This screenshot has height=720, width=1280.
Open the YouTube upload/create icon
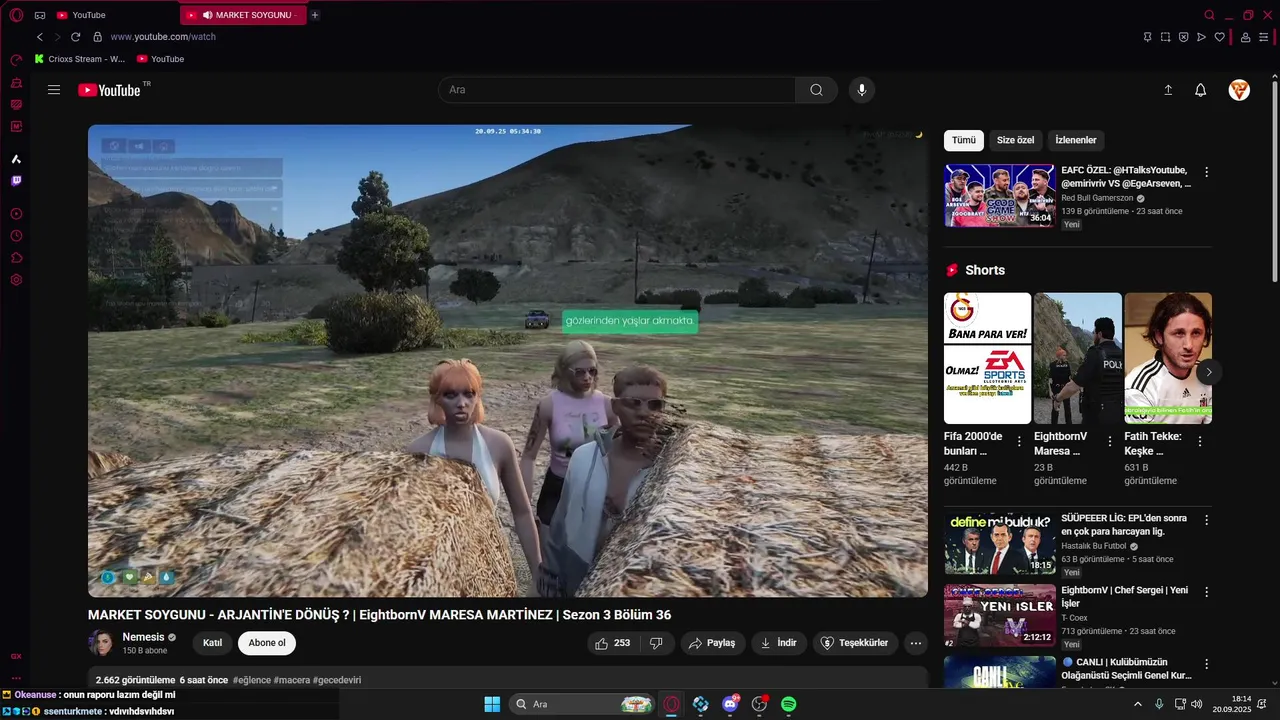(x=1168, y=90)
